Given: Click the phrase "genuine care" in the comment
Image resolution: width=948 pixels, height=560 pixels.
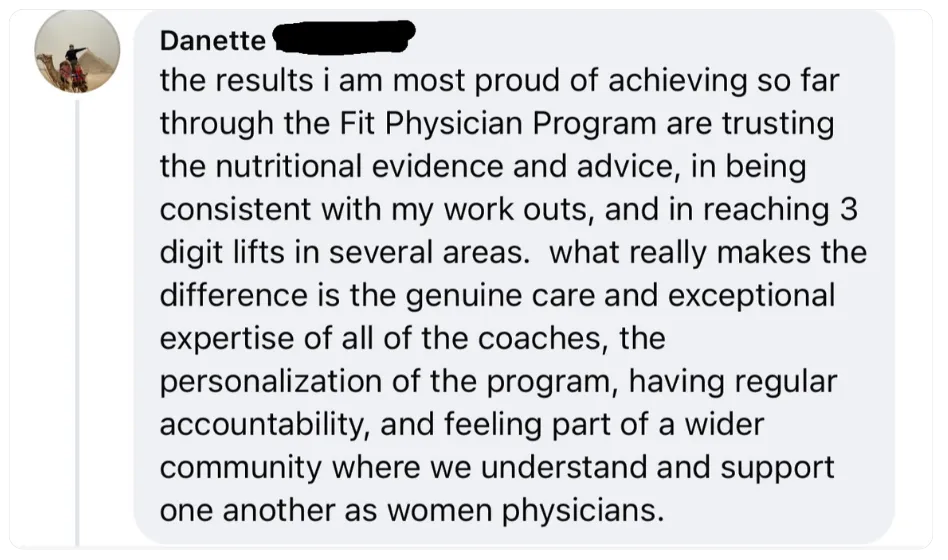Looking at the screenshot, I should click(501, 295).
